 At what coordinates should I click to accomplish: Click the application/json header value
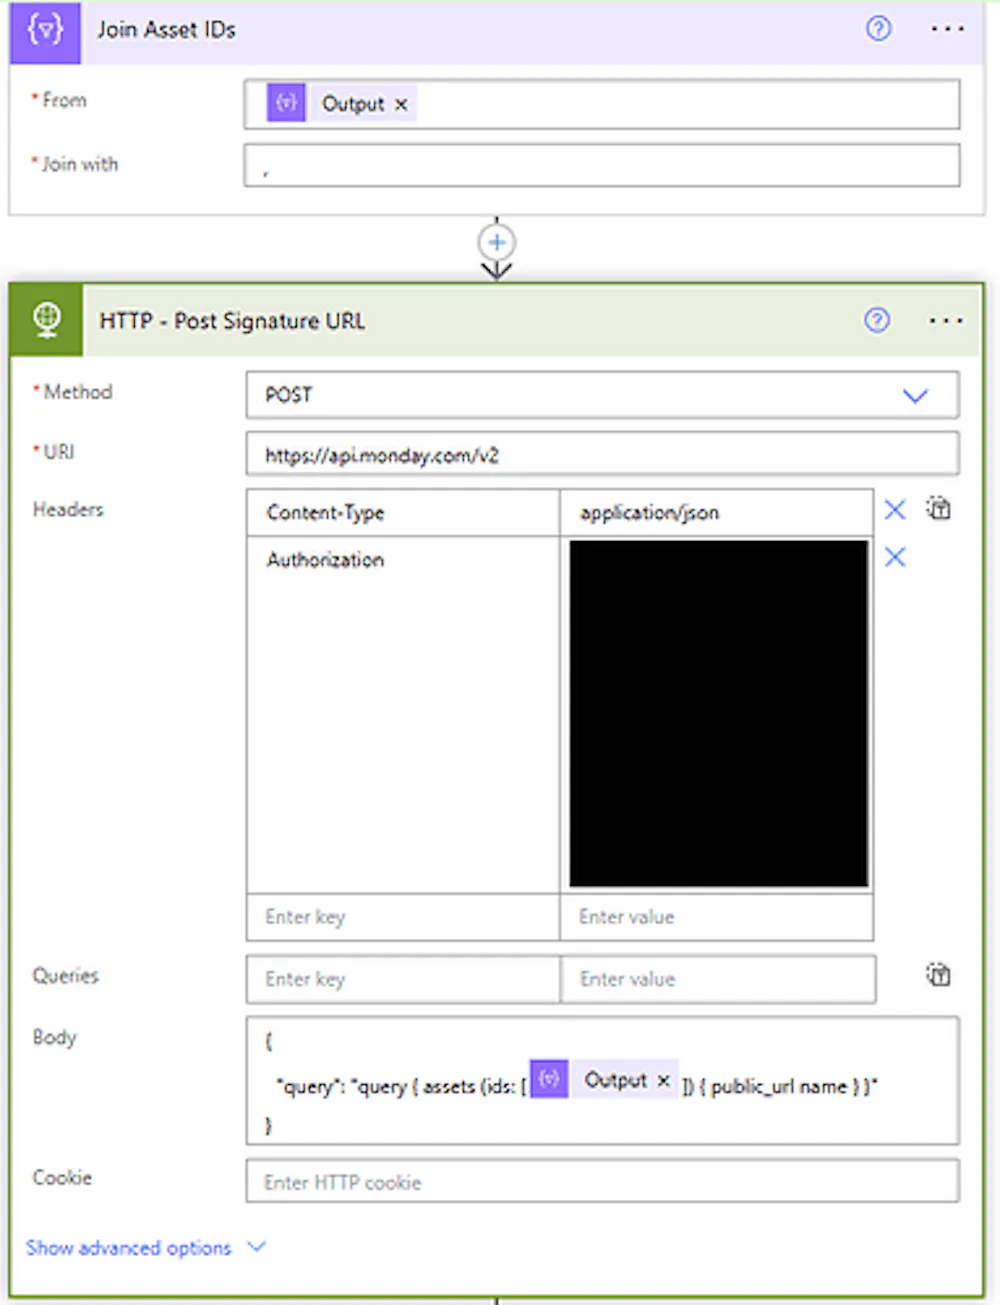[x=716, y=513]
